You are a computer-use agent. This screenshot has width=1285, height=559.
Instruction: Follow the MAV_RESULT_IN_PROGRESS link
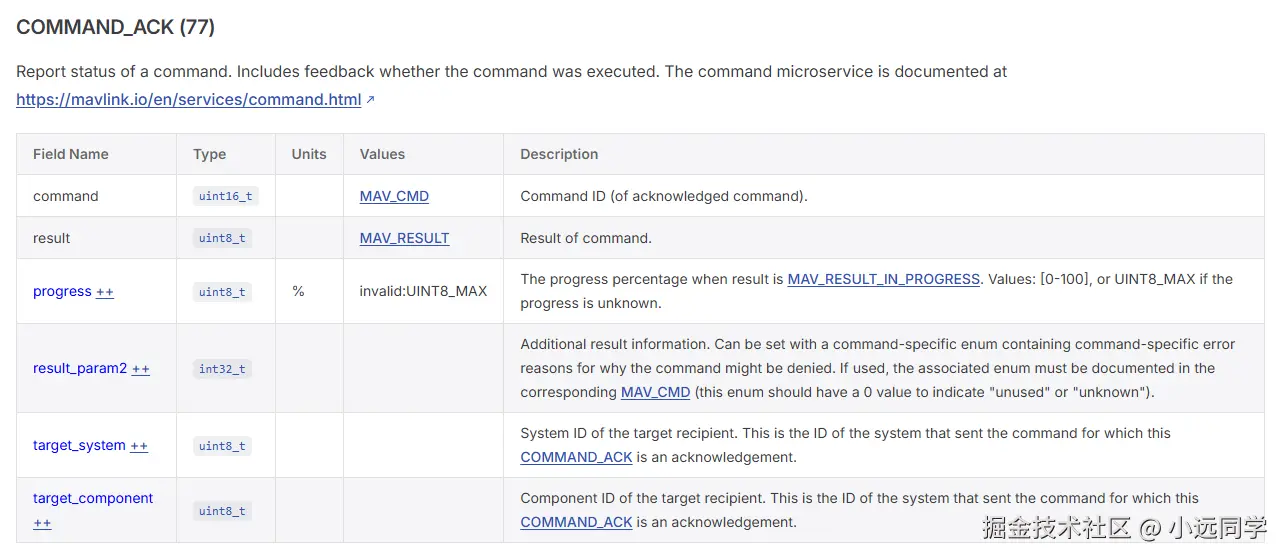[883, 280]
